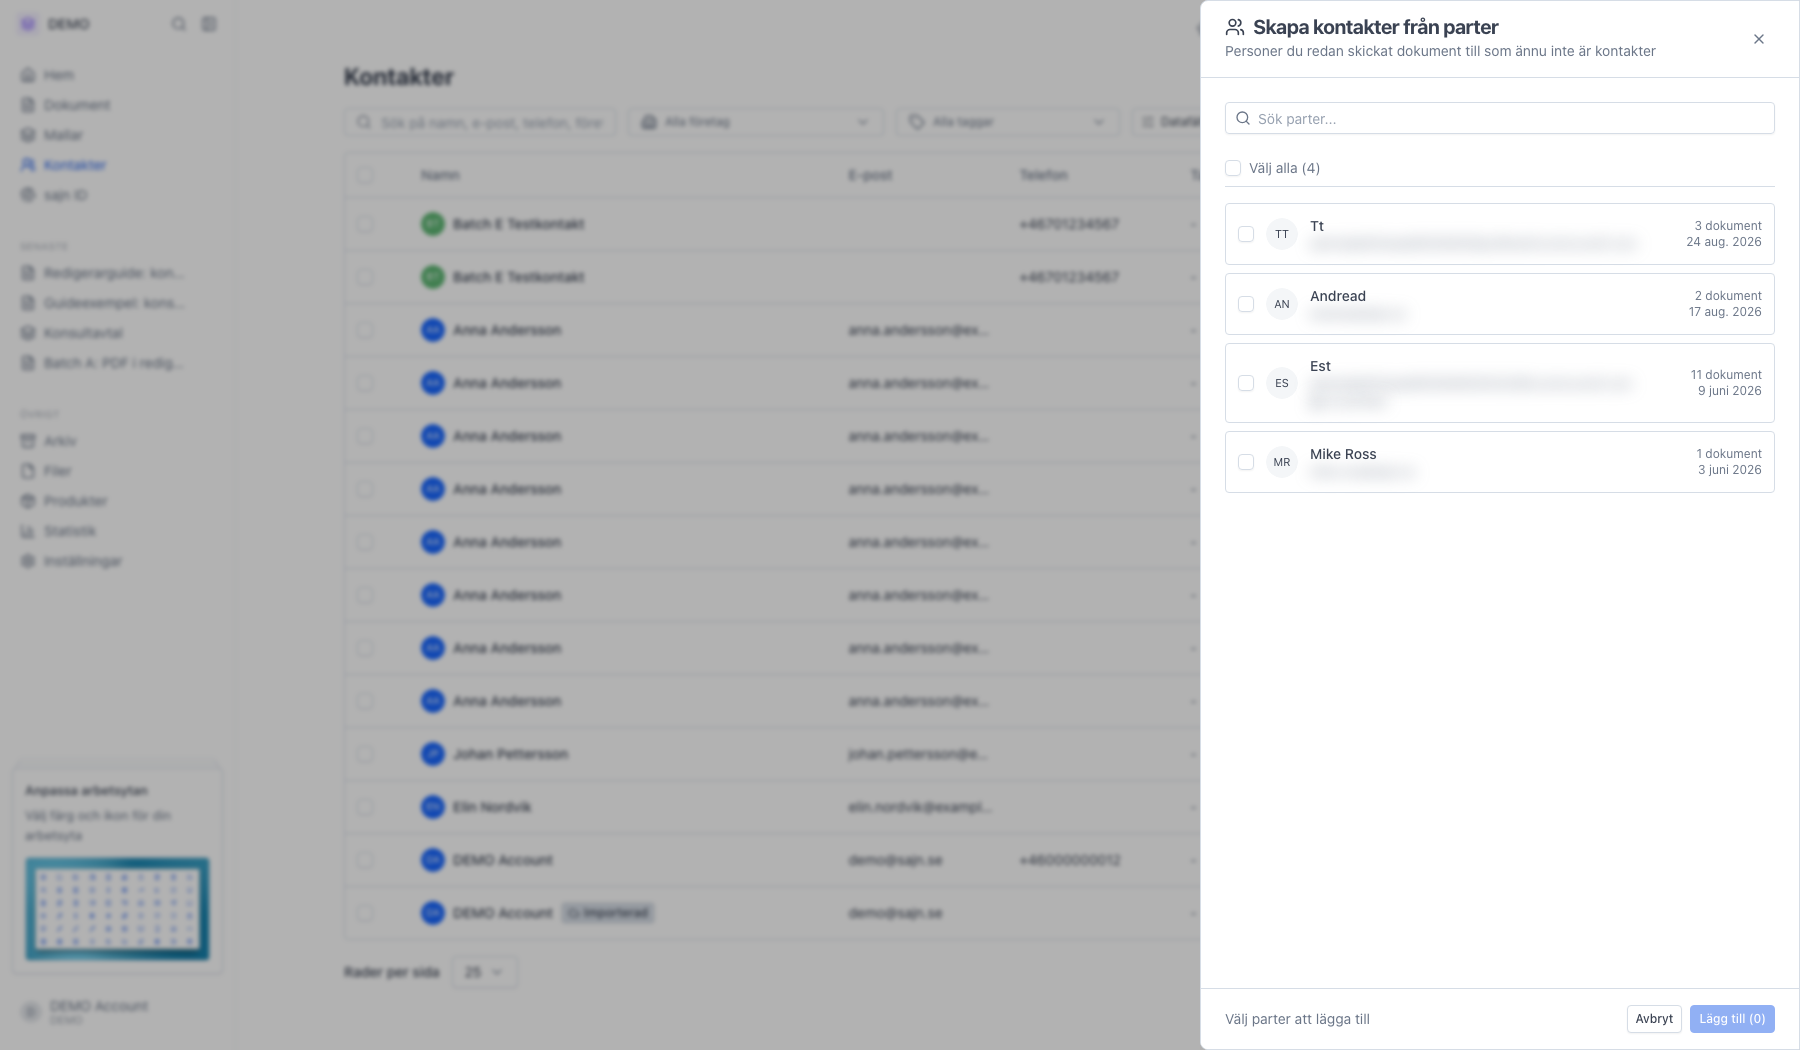Click the sidebar layout icon near DEMO

[x=209, y=24]
